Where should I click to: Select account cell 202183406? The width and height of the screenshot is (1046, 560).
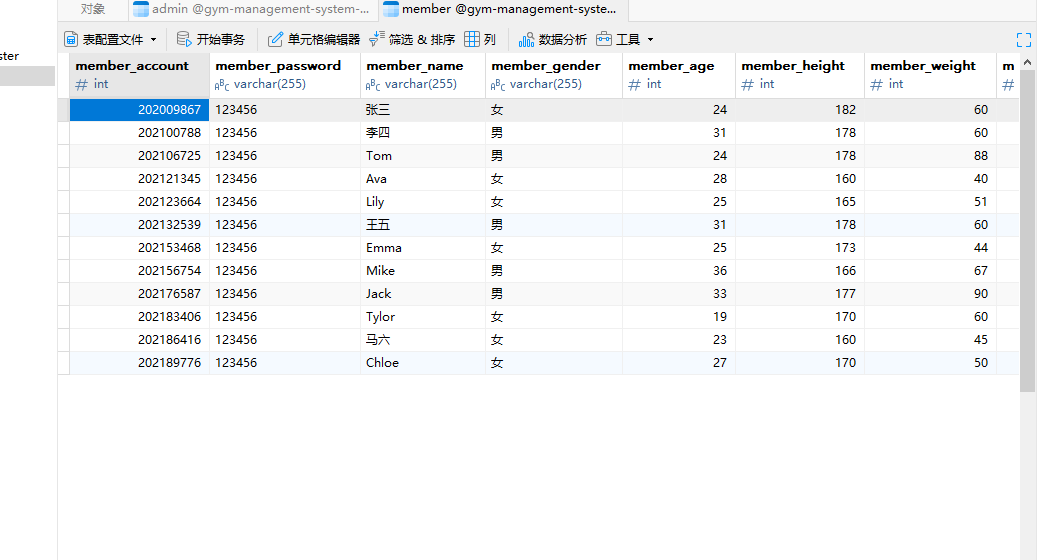pos(139,317)
